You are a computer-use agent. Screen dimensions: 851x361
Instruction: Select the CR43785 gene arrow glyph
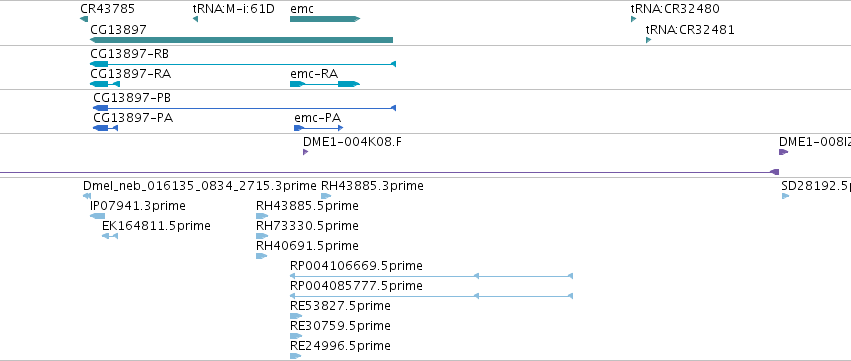pyautogui.click(x=84, y=19)
